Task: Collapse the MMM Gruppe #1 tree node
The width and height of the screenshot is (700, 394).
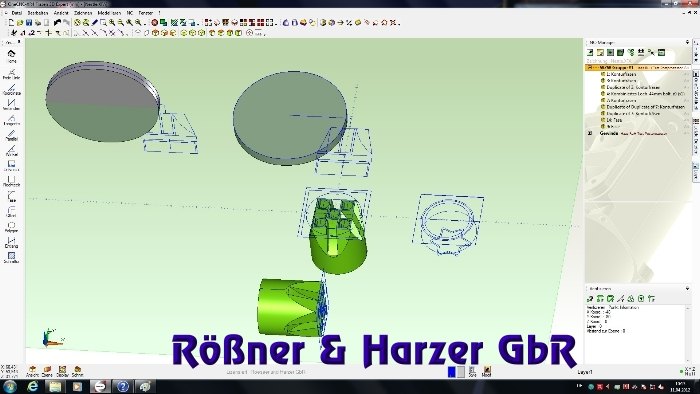Action: [590, 67]
